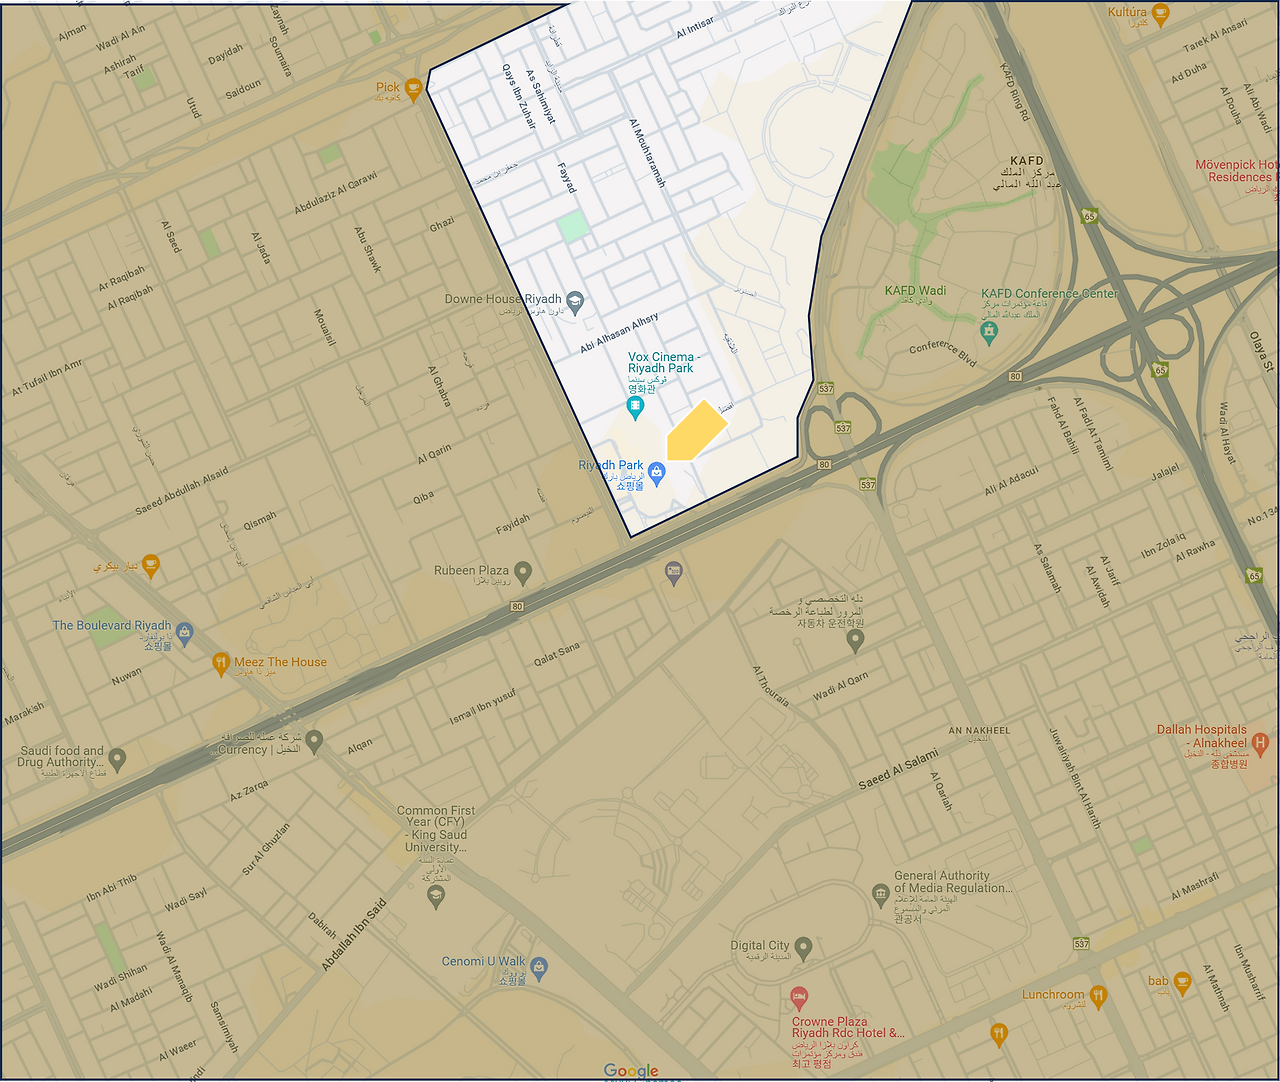Open the General Authority of Media Regulation pin
The height and width of the screenshot is (1082, 1280).
[880, 893]
